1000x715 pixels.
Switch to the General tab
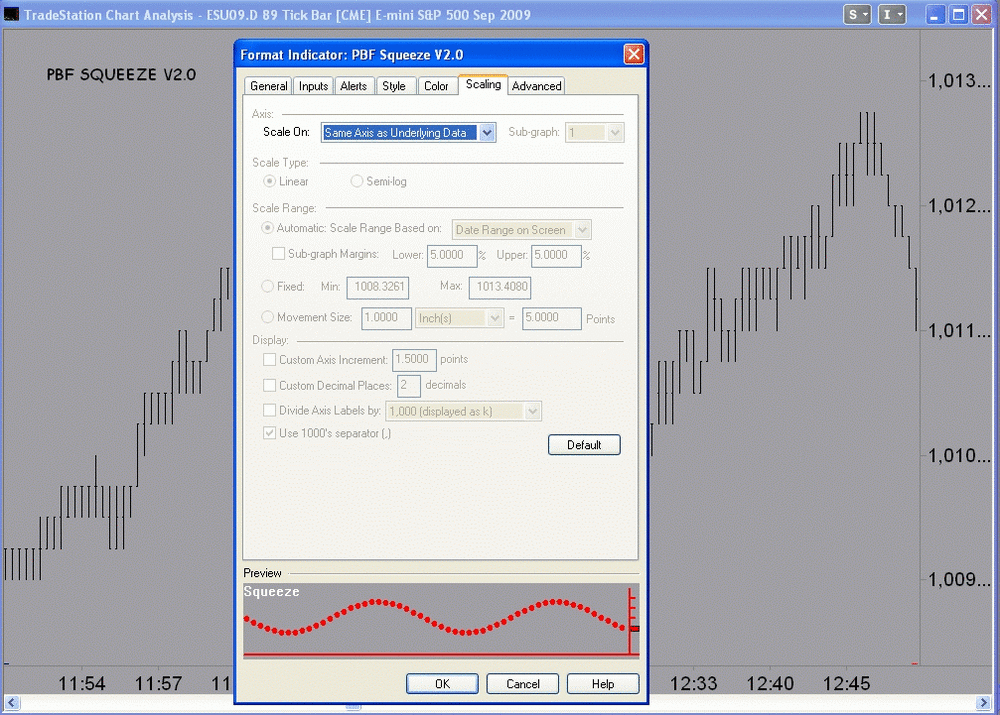(x=268, y=86)
